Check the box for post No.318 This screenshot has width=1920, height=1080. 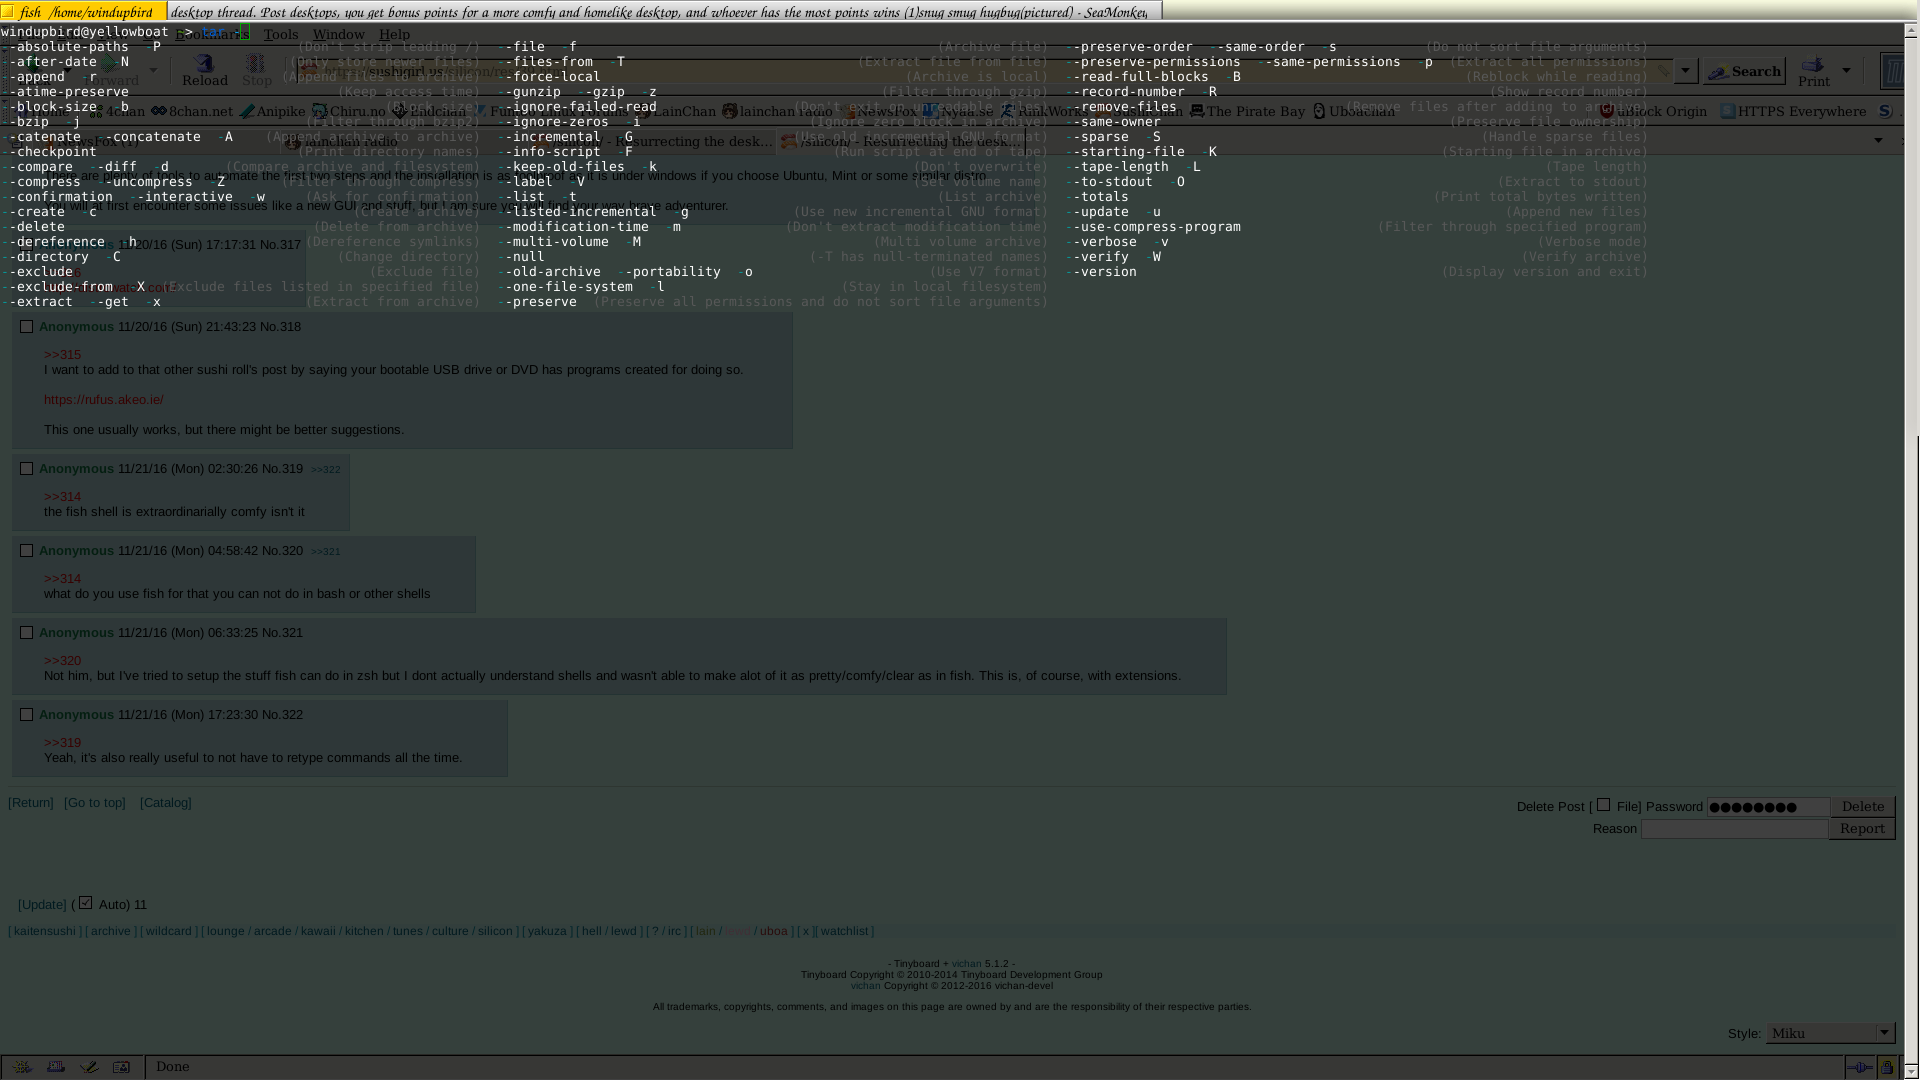[x=27, y=326]
